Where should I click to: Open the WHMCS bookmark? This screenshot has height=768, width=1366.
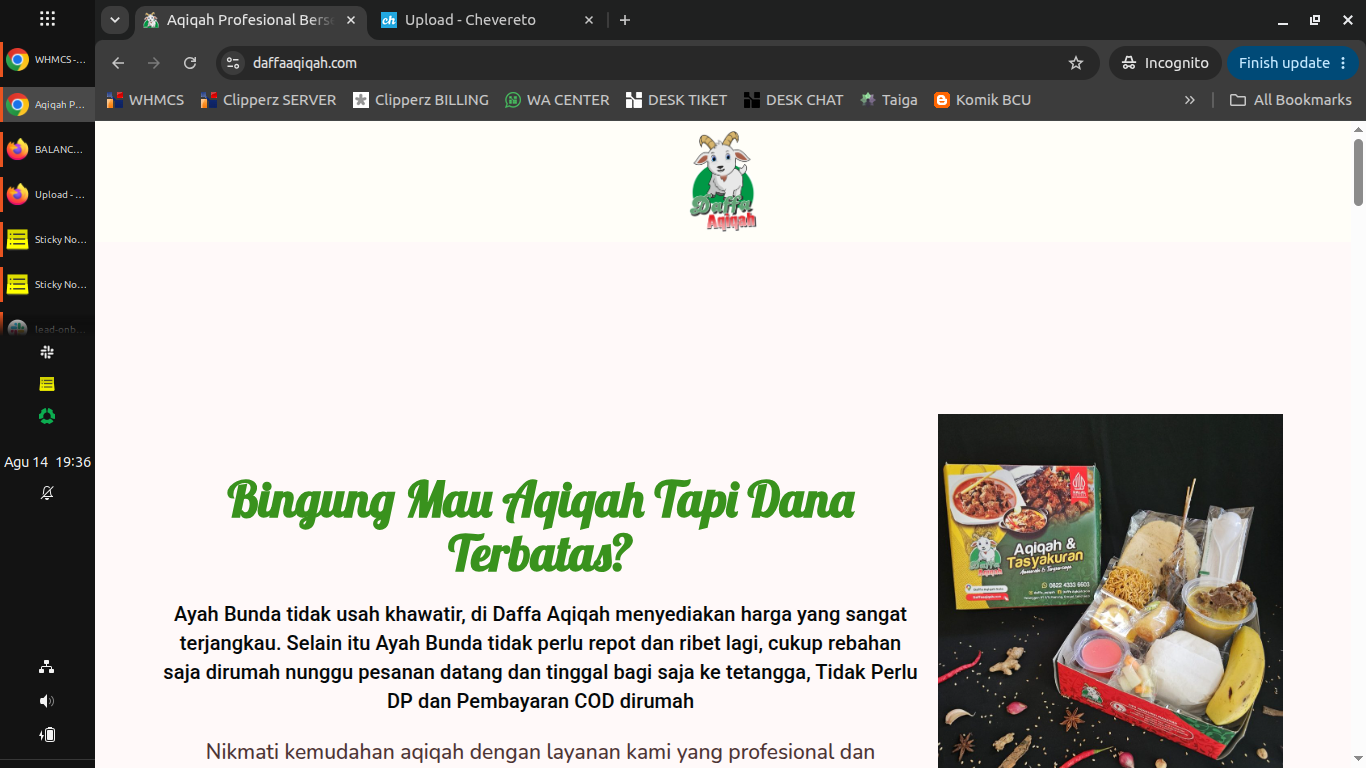(x=146, y=100)
